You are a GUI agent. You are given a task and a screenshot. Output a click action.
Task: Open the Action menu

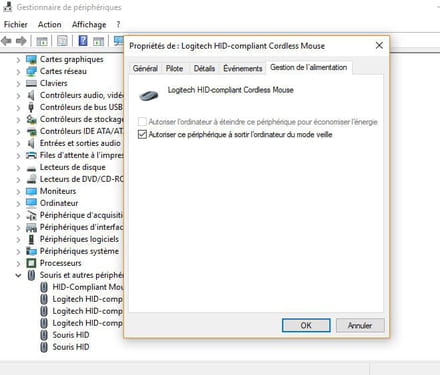[50, 25]
